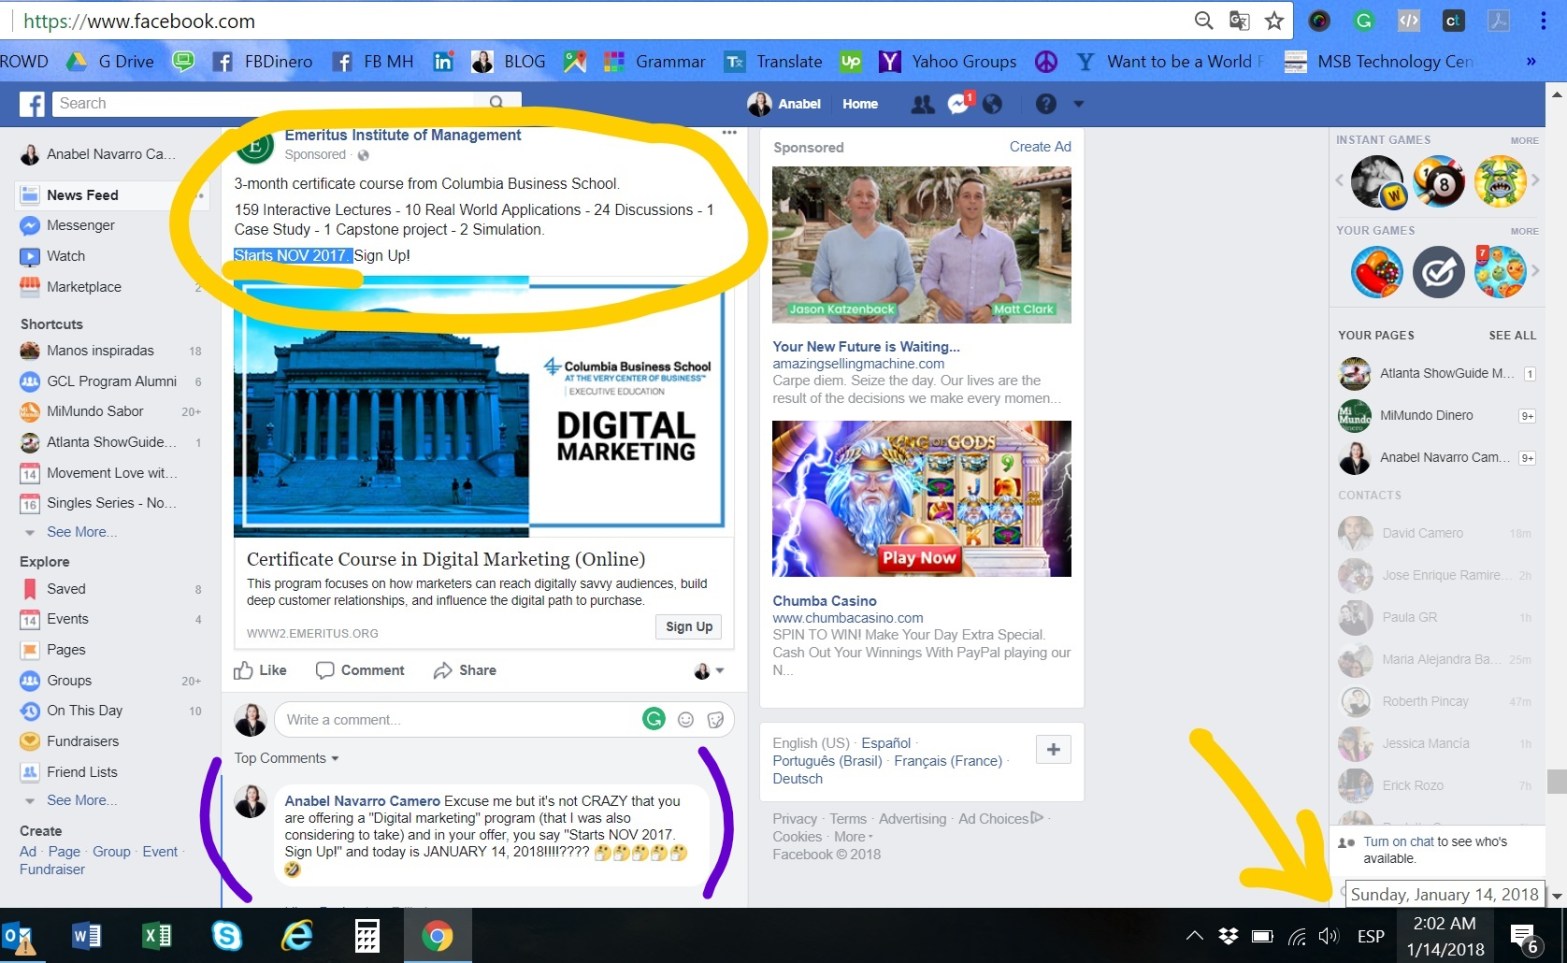Open Skype from the taskbar
Viewport: 1567px width, 963px height.
[x=227, y=936]
